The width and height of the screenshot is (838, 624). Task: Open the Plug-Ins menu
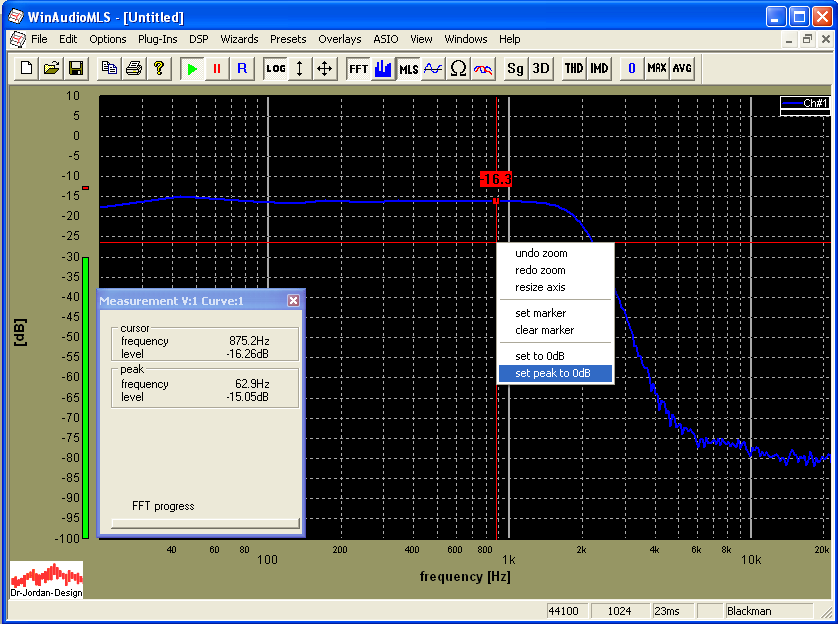click(x=157, y=39)
